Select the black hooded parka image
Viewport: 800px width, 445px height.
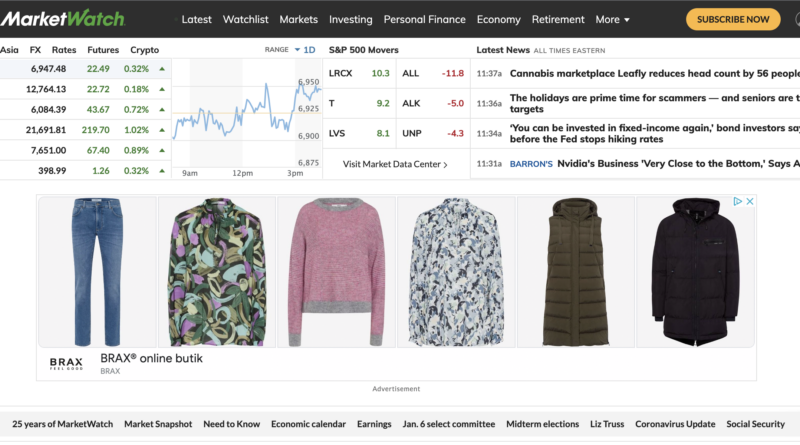tap(695, 270)
